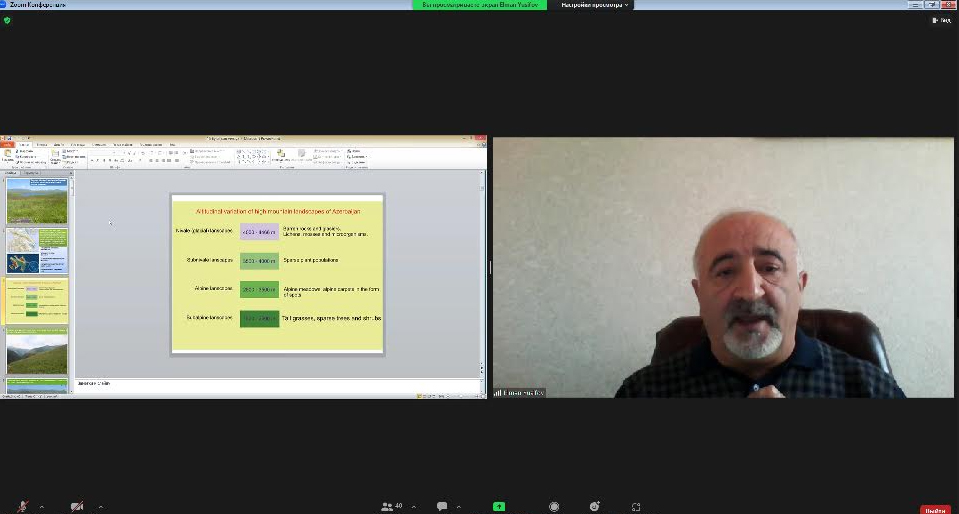Click the speaker's name label on video
959x514 pixels.
[x=519, y=392]
